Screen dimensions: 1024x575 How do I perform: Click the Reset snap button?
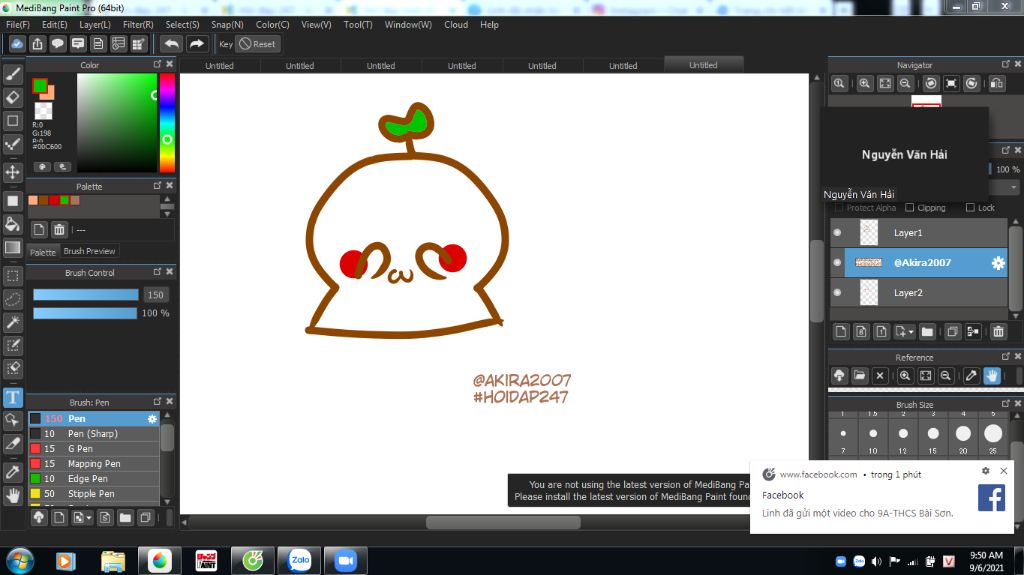[x=257, y=44]
